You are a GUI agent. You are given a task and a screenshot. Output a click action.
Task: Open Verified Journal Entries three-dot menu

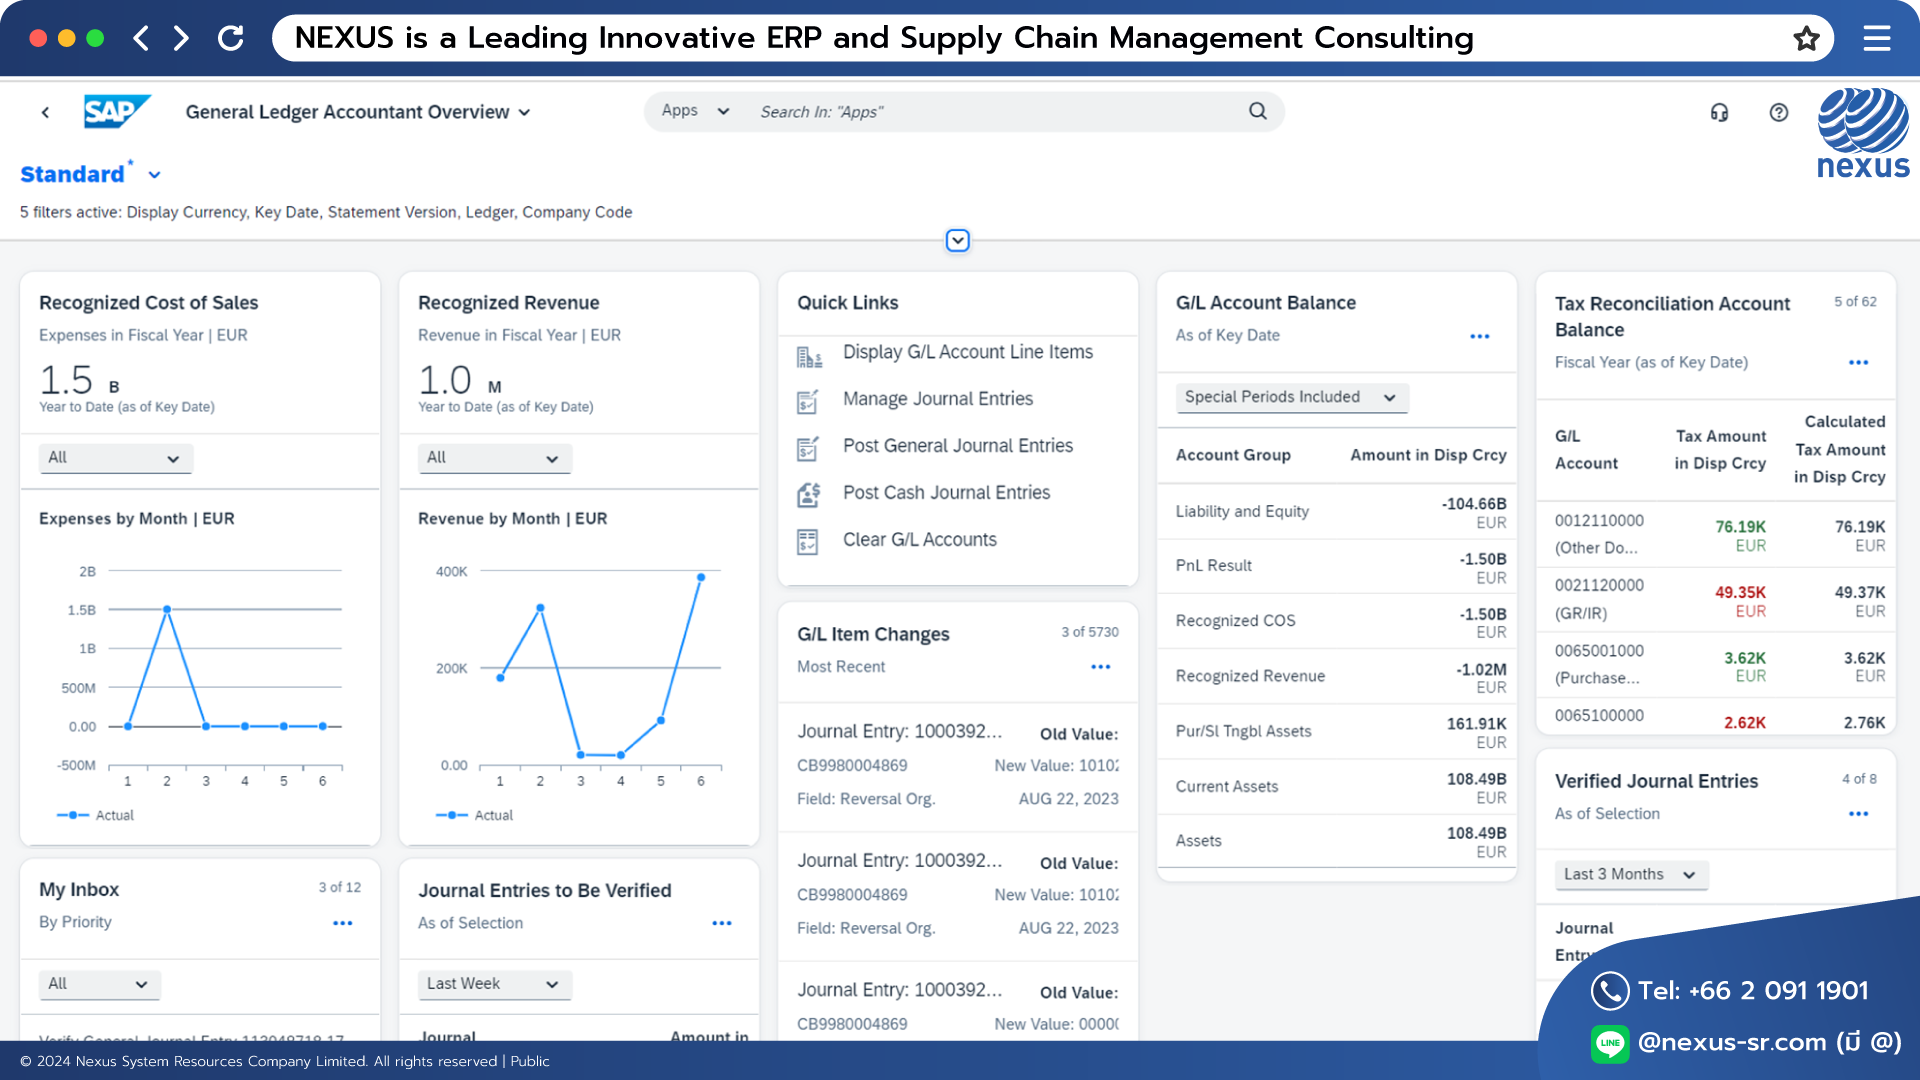pyautogui.click(x=1858, y=814)
